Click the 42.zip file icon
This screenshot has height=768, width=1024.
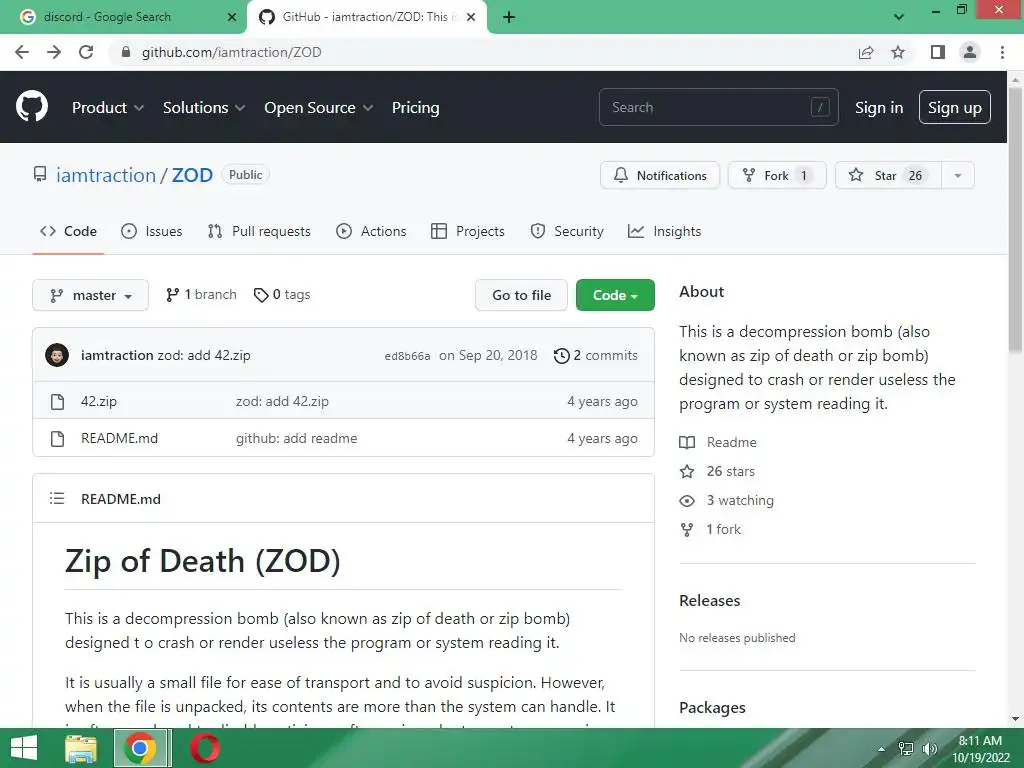coord(57,402)
